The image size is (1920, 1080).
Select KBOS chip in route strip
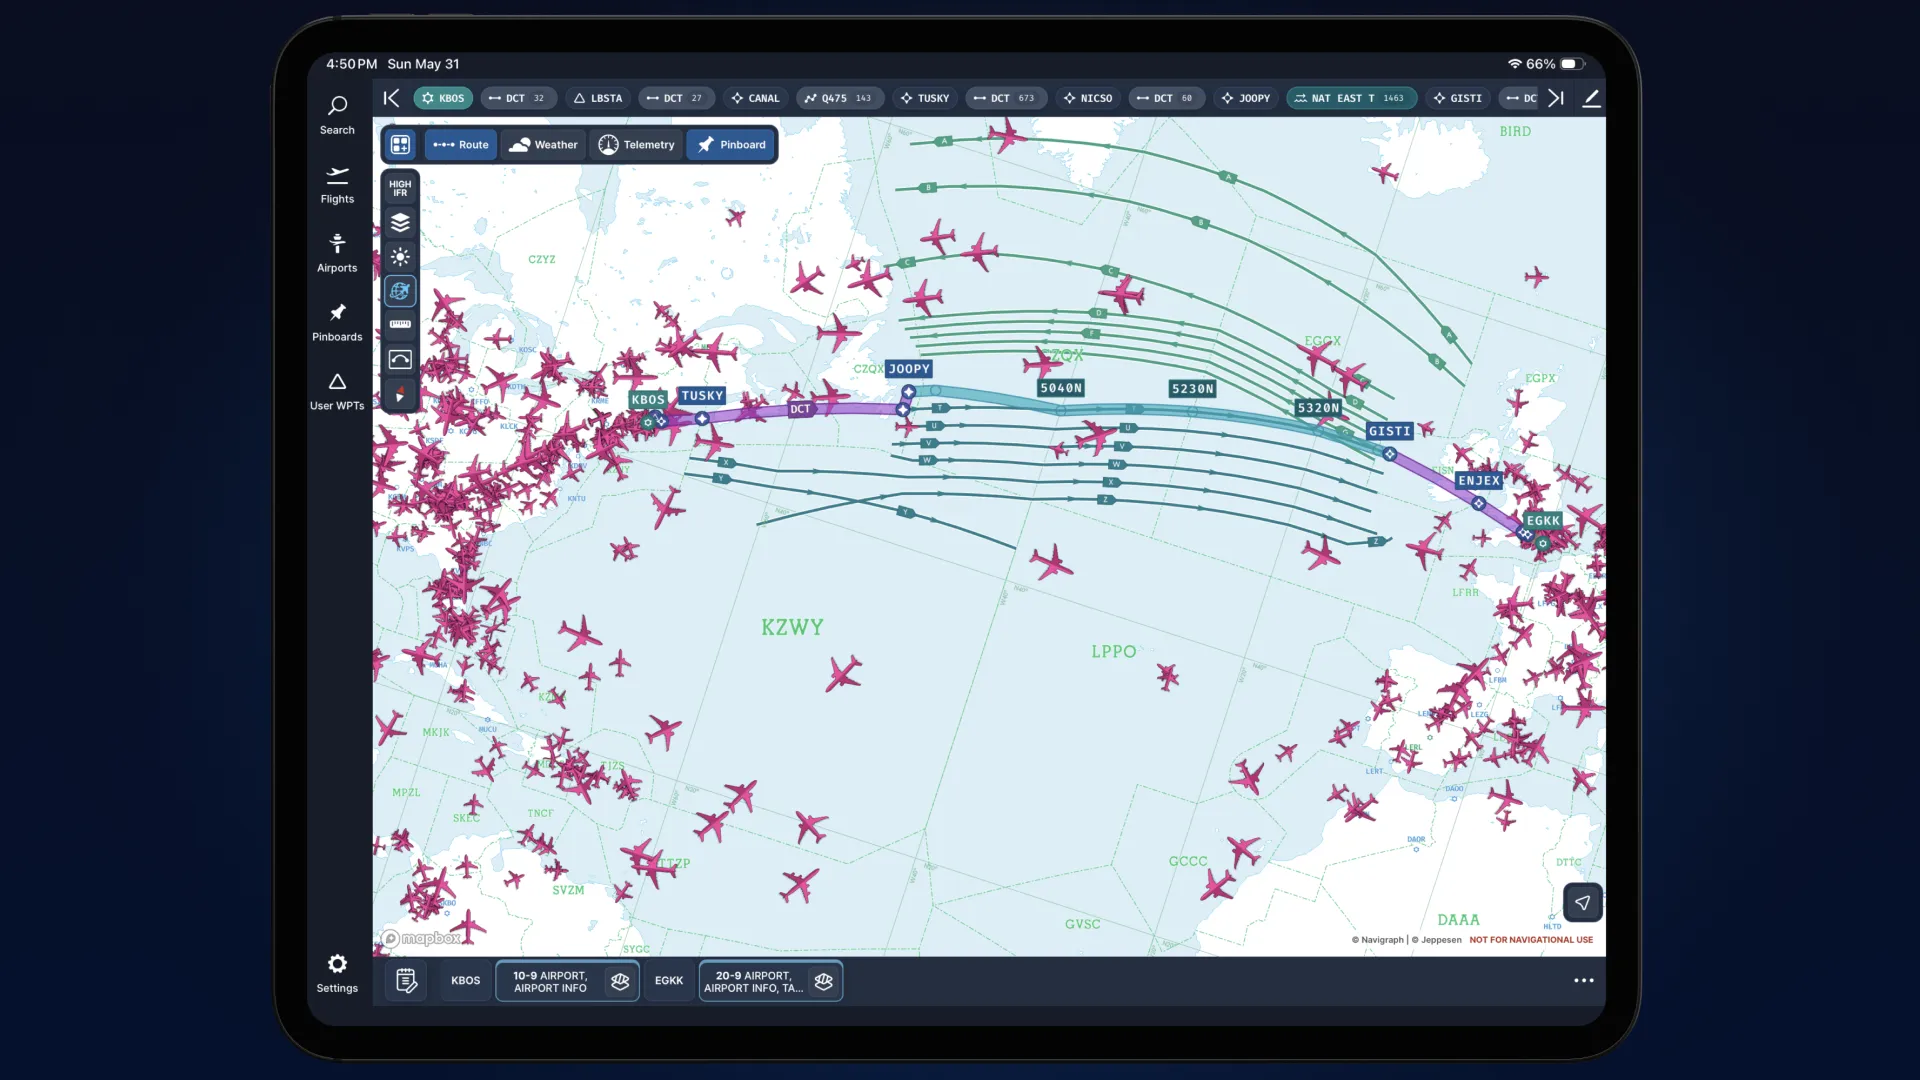tap(443, 98)
